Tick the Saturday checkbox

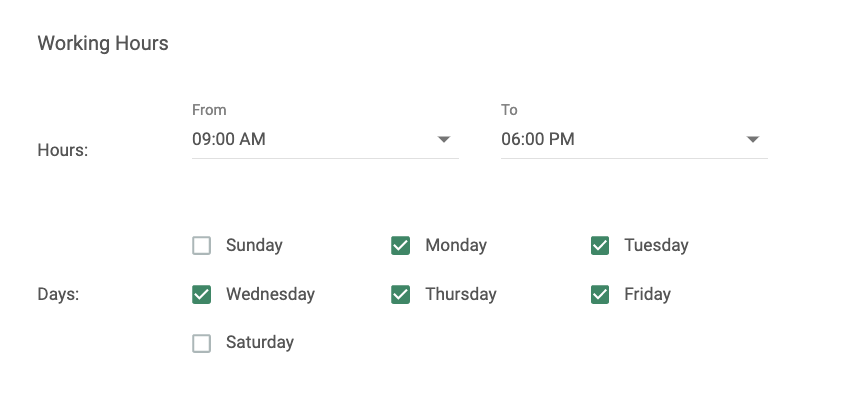pos(201,343)
